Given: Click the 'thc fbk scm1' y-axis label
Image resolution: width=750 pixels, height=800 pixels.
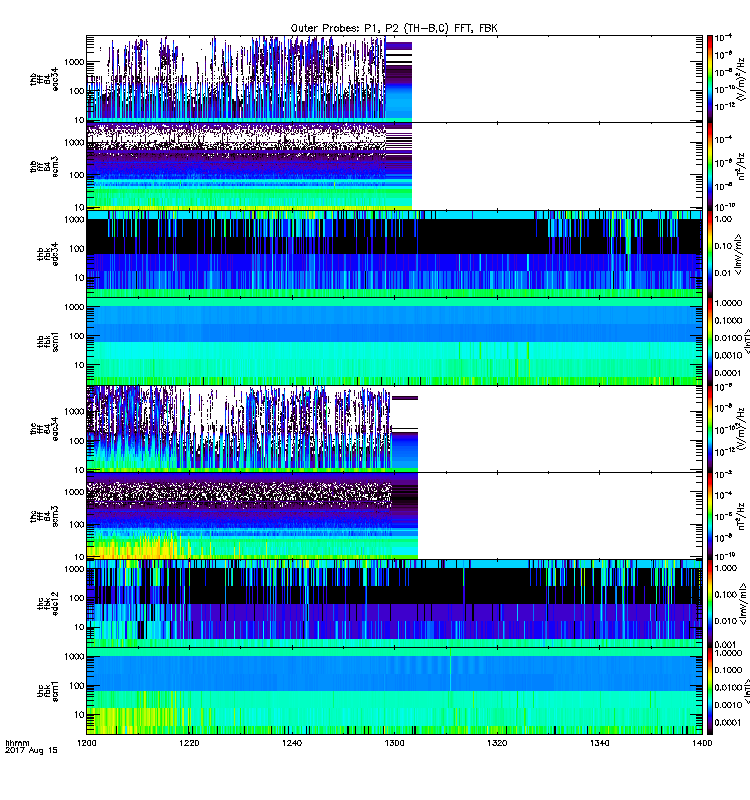Looking at the screenshot, I should pos(48,691).
